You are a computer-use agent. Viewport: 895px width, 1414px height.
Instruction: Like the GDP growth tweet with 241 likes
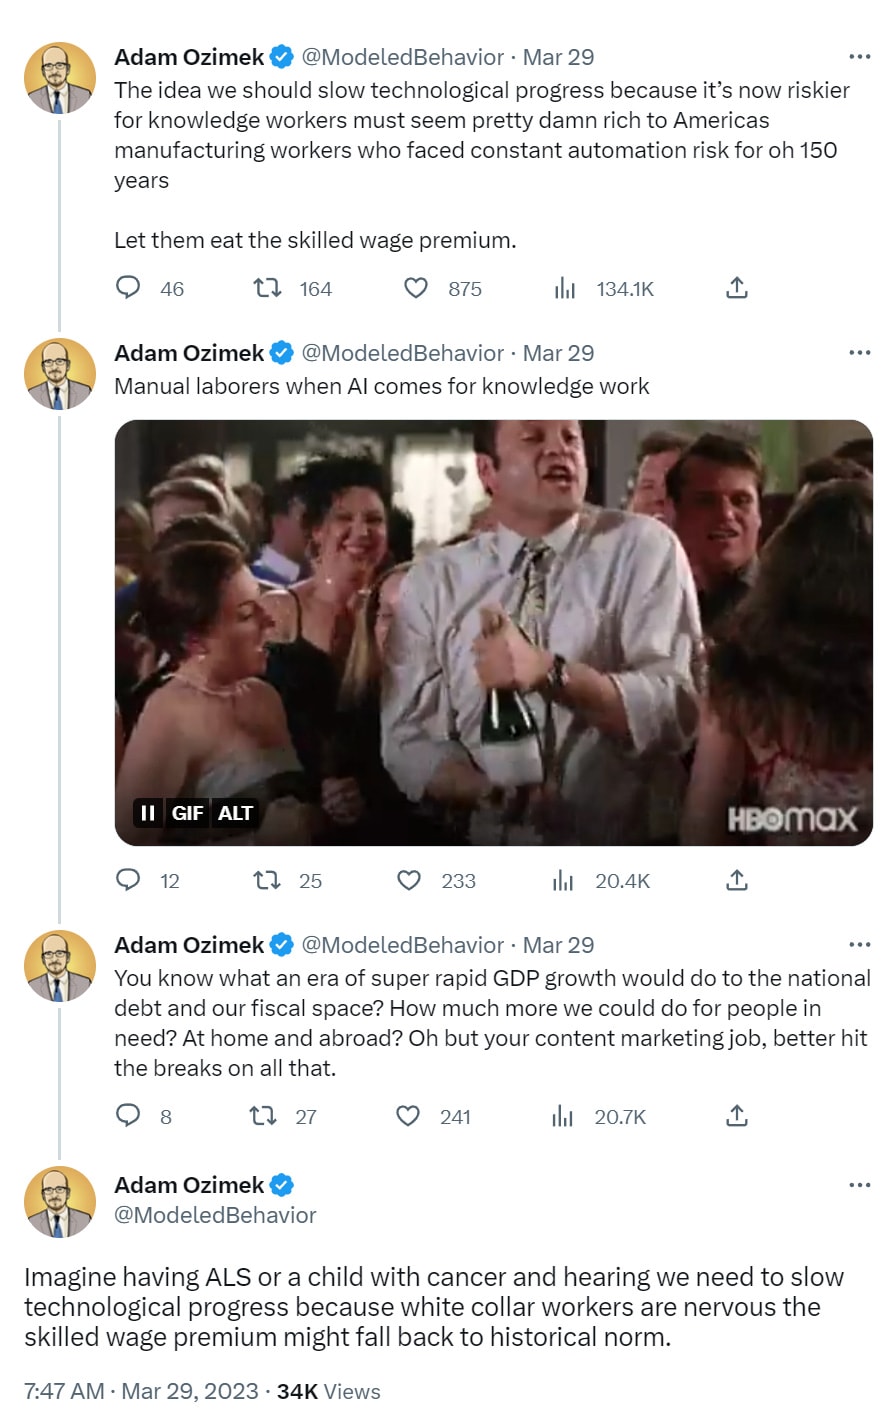tap(408, 1115)
